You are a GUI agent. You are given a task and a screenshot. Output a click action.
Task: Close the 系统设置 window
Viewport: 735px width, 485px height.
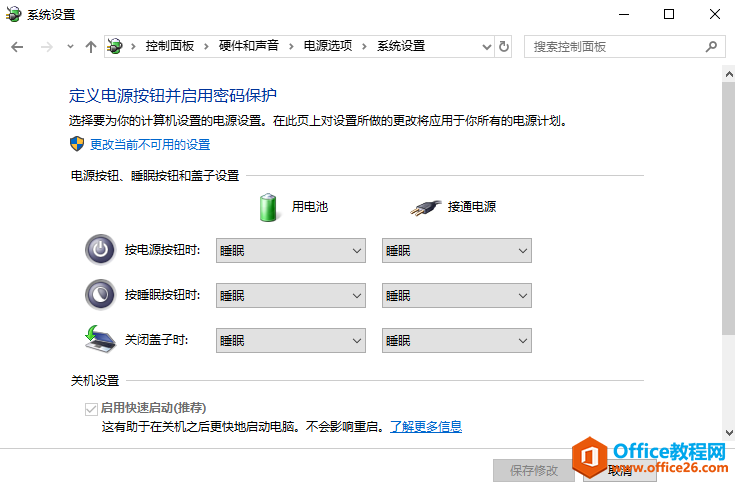[714, 15]
